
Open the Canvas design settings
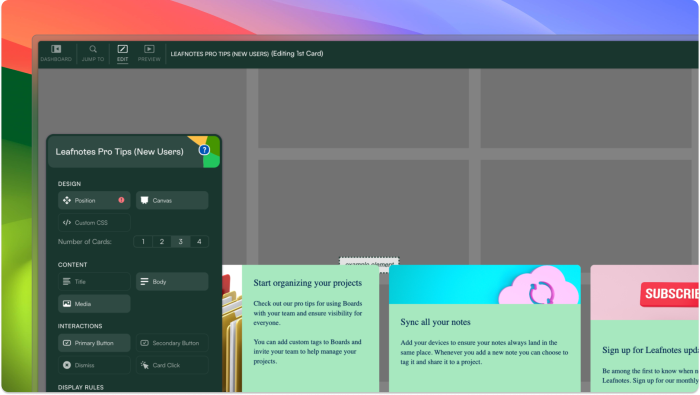(x=172, y=200)
